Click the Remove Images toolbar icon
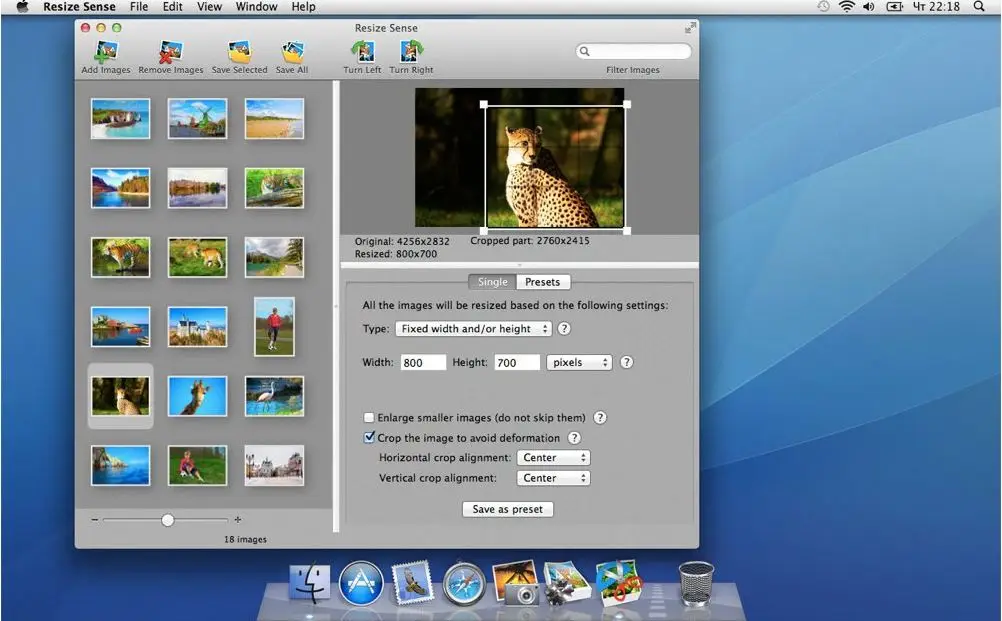 point(171,52)
